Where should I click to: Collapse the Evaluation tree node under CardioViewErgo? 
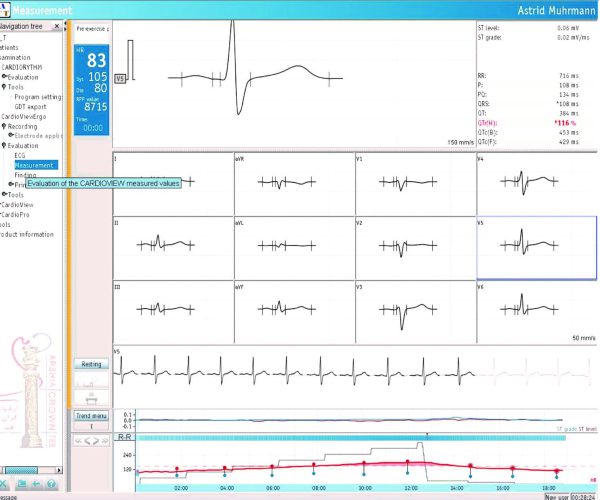pos(4,145)
